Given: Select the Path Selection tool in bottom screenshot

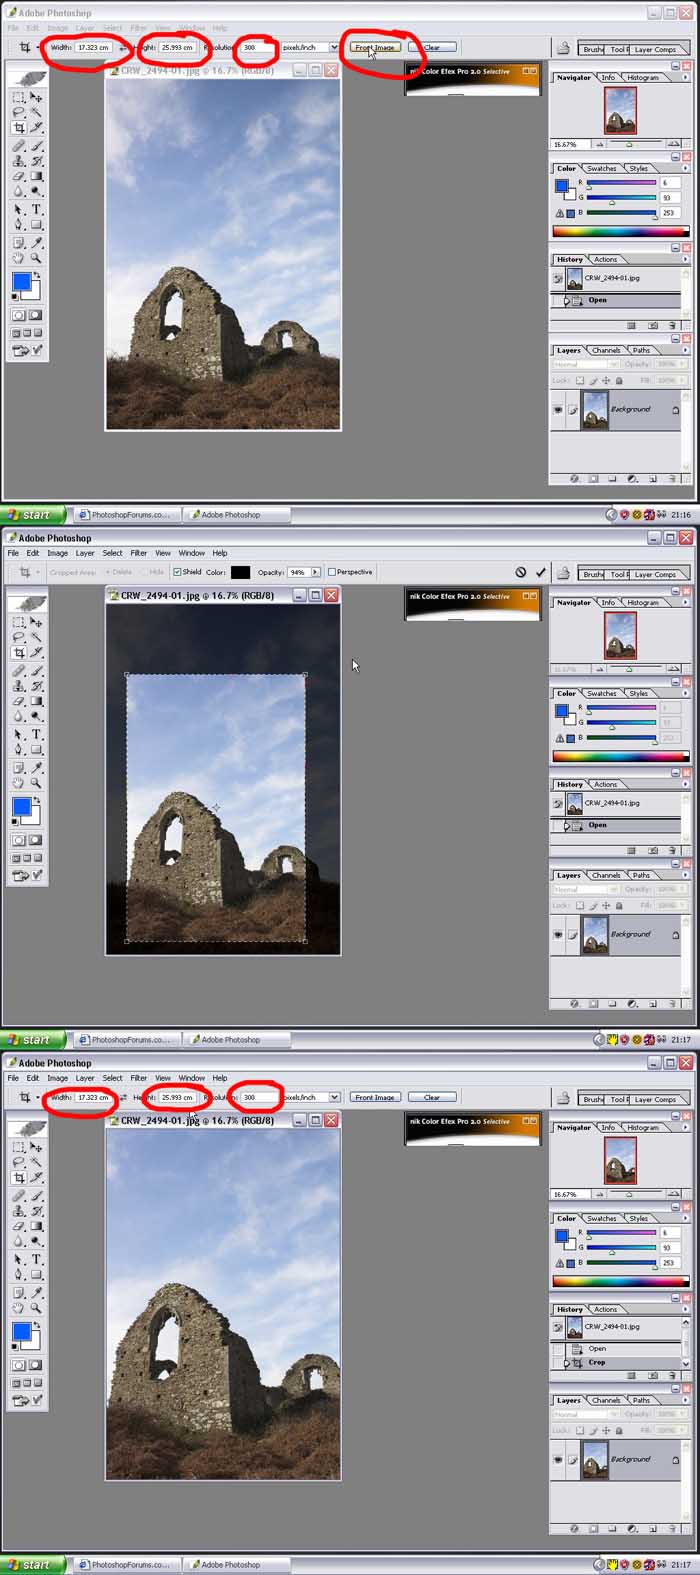Looking at the screenshot, I should point(19,1259).
